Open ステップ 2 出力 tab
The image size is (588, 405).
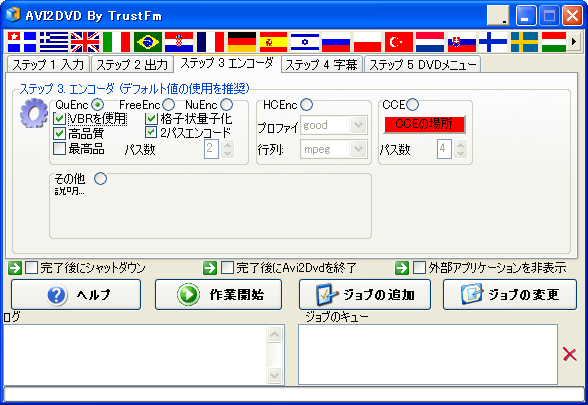(132, 64)
